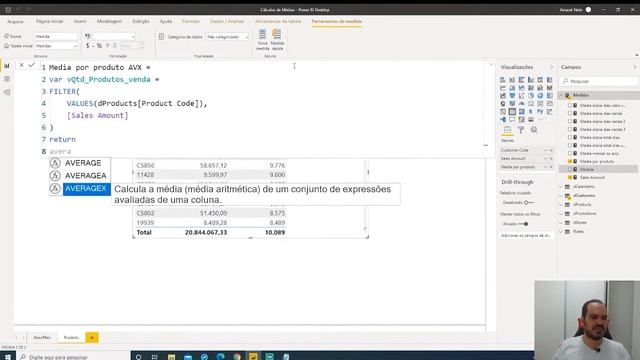
Task: Toggle Relatório cruzado switch (Desativado)
Action: coord(529,202)
